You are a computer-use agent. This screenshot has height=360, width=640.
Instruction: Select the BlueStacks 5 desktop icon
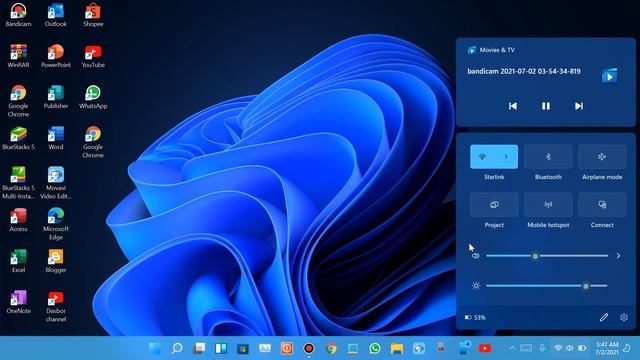[x=18, y=138]
